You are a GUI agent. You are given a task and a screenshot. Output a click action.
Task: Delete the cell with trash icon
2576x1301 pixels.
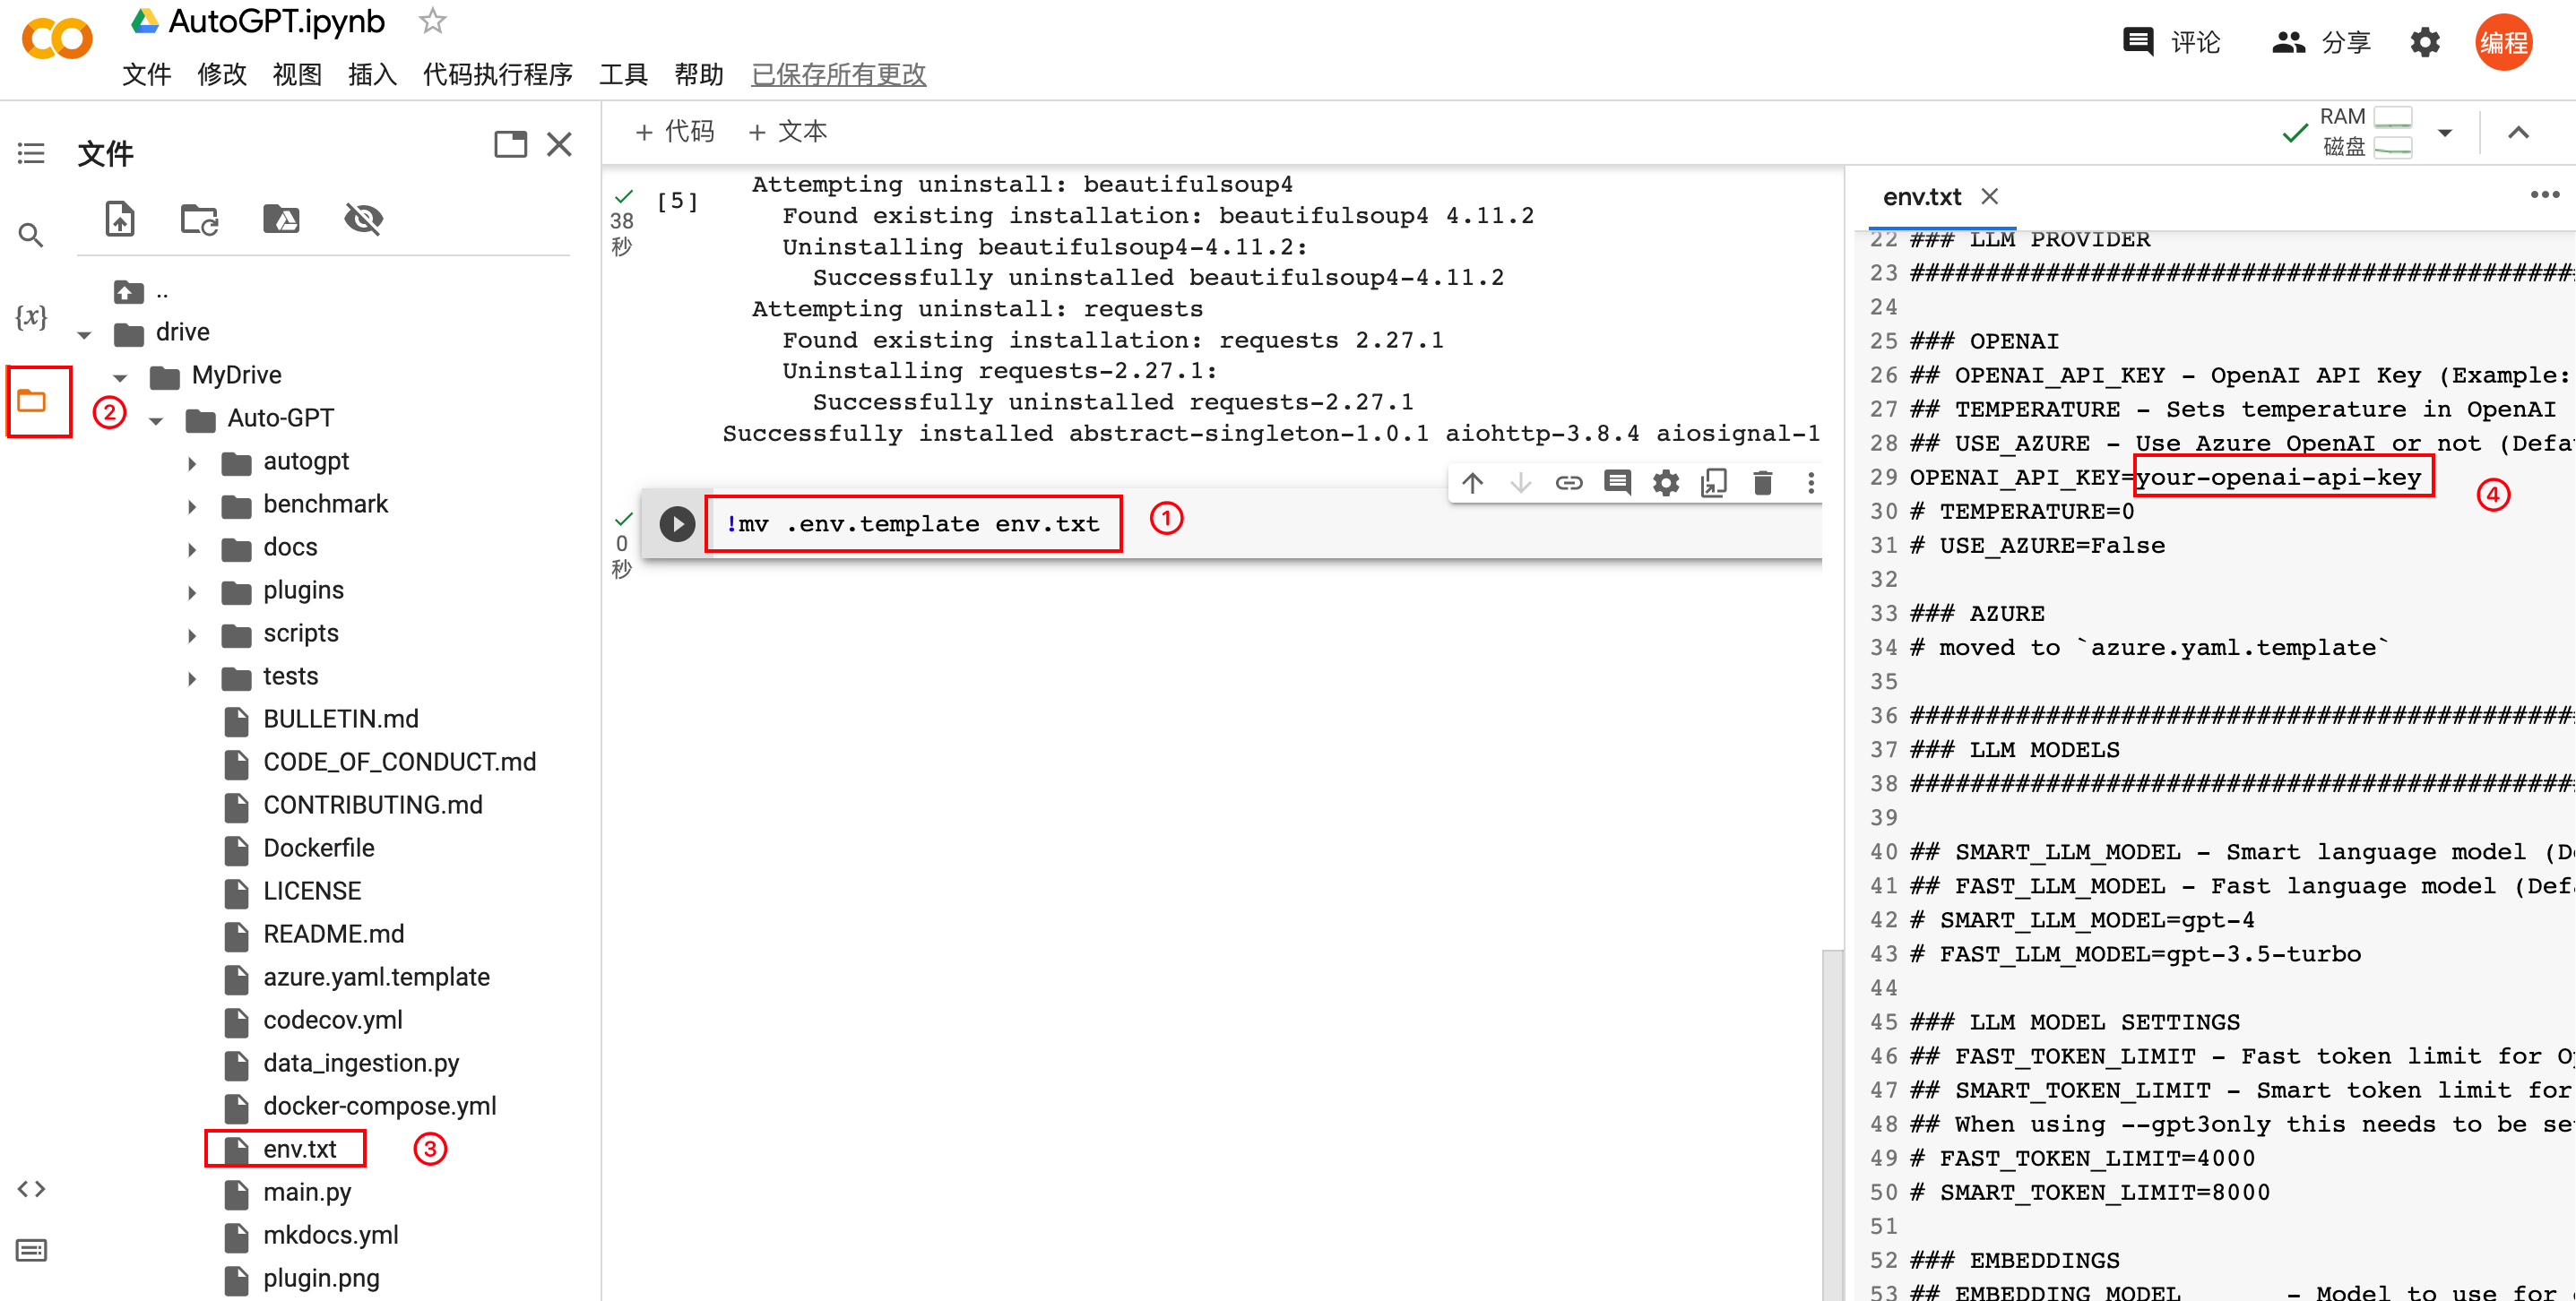(1762, 484)
